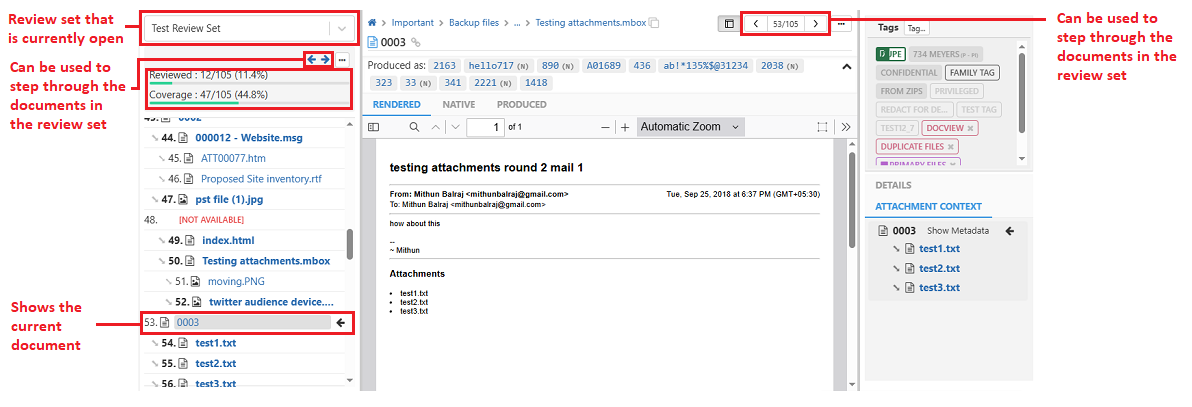Image resolution: width=1192 pixels, height=407 pixels.
Task: Zoom in with the plus icon
Action: (x=625, y=127)
